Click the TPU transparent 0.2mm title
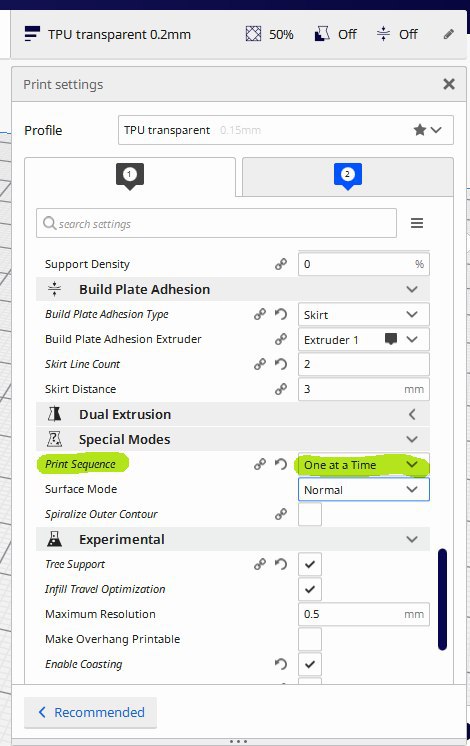 tap(119, 34)
